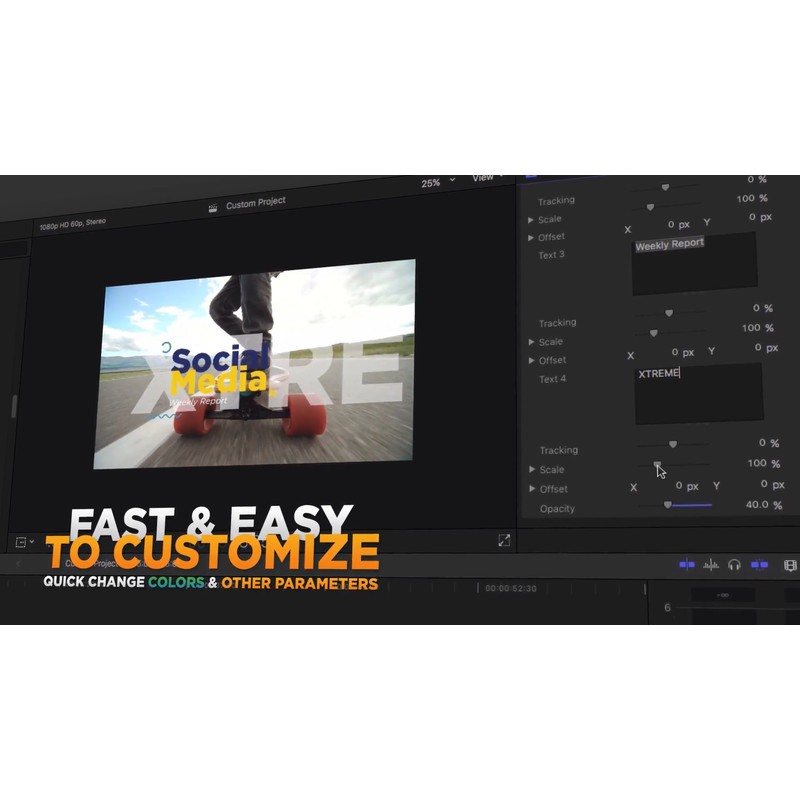Click the solo headphones icon
Viewport: 800px width, 800px height.
coord(735,565)
